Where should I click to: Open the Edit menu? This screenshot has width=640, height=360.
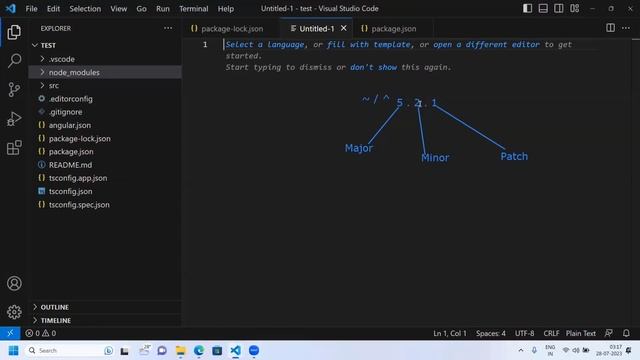(x=53, y=9)
